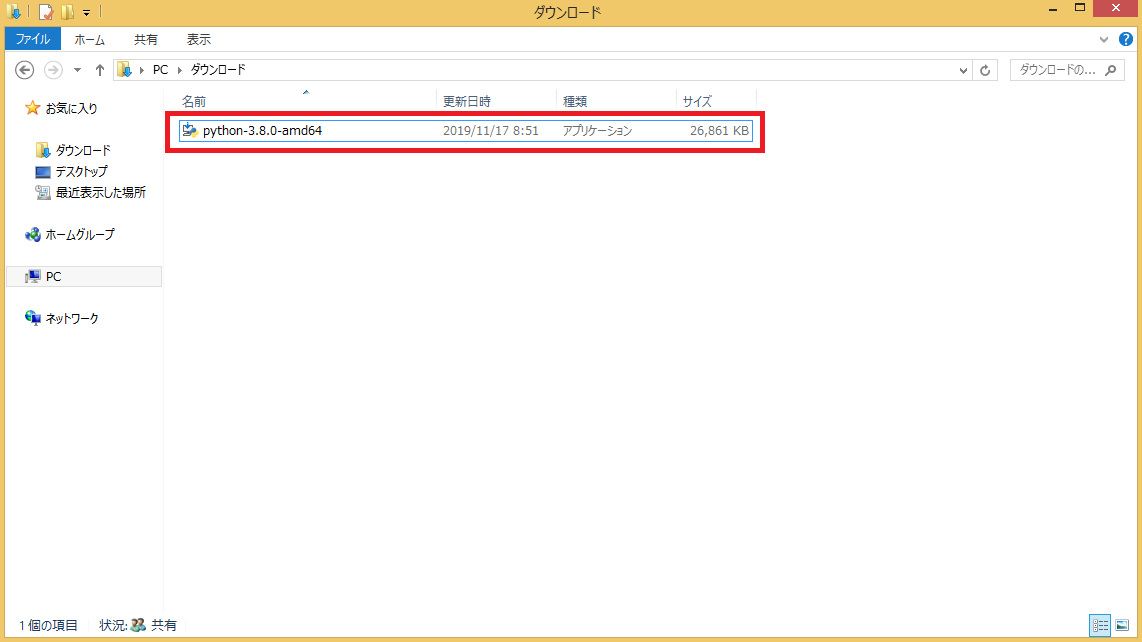Click the python-3.8.0-amd64 installer icon

pos(189,130)
